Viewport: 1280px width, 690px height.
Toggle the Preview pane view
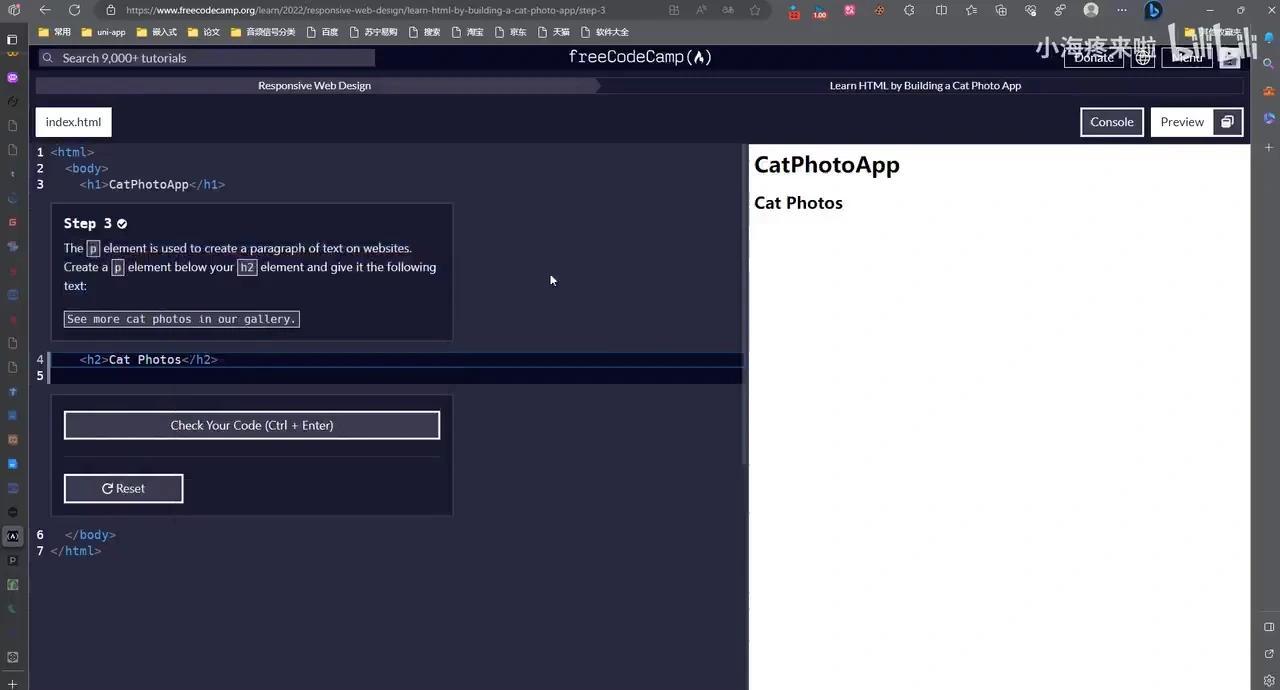[1182, 121]
